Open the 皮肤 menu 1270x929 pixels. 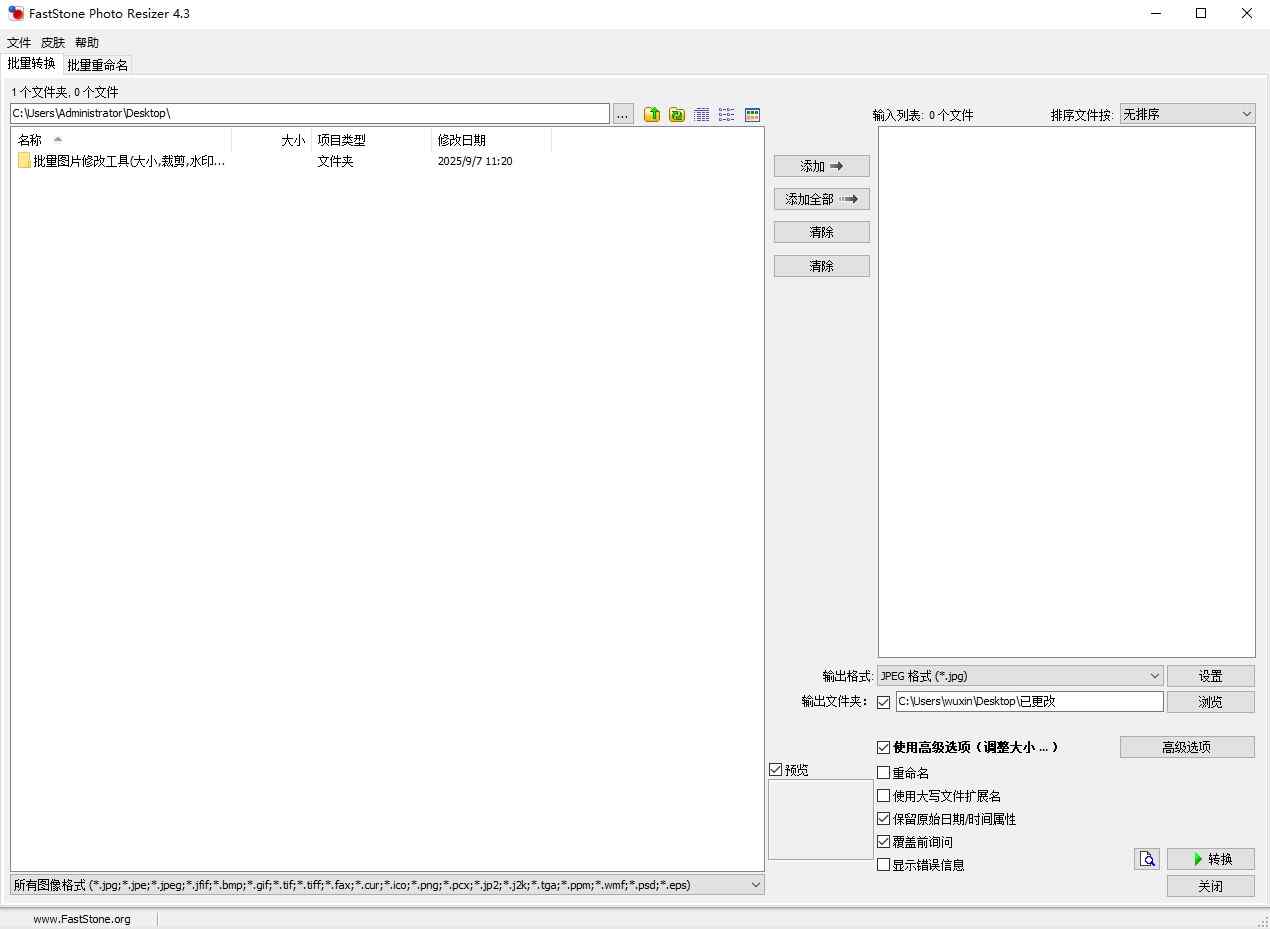click(53, 43)
